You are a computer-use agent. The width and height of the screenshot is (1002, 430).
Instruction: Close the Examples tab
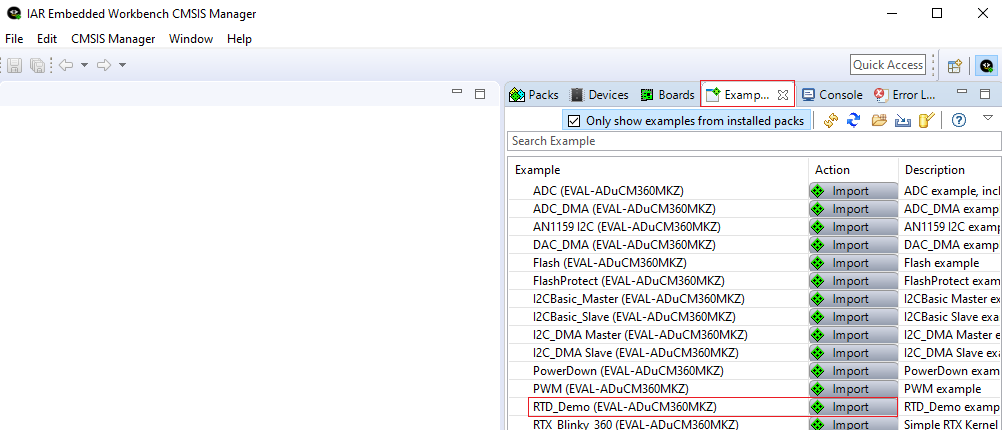(x=782, y=95)
